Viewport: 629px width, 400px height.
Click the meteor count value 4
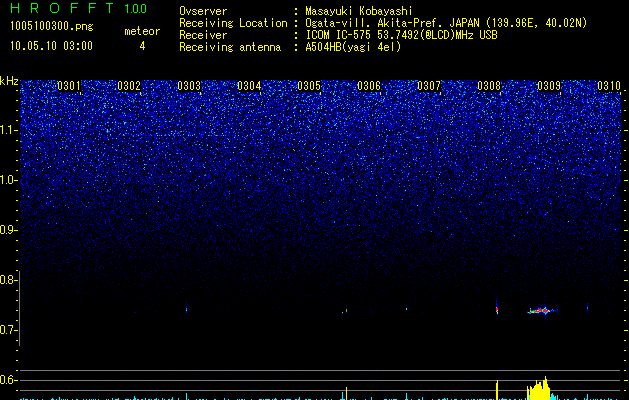[142, 46]
